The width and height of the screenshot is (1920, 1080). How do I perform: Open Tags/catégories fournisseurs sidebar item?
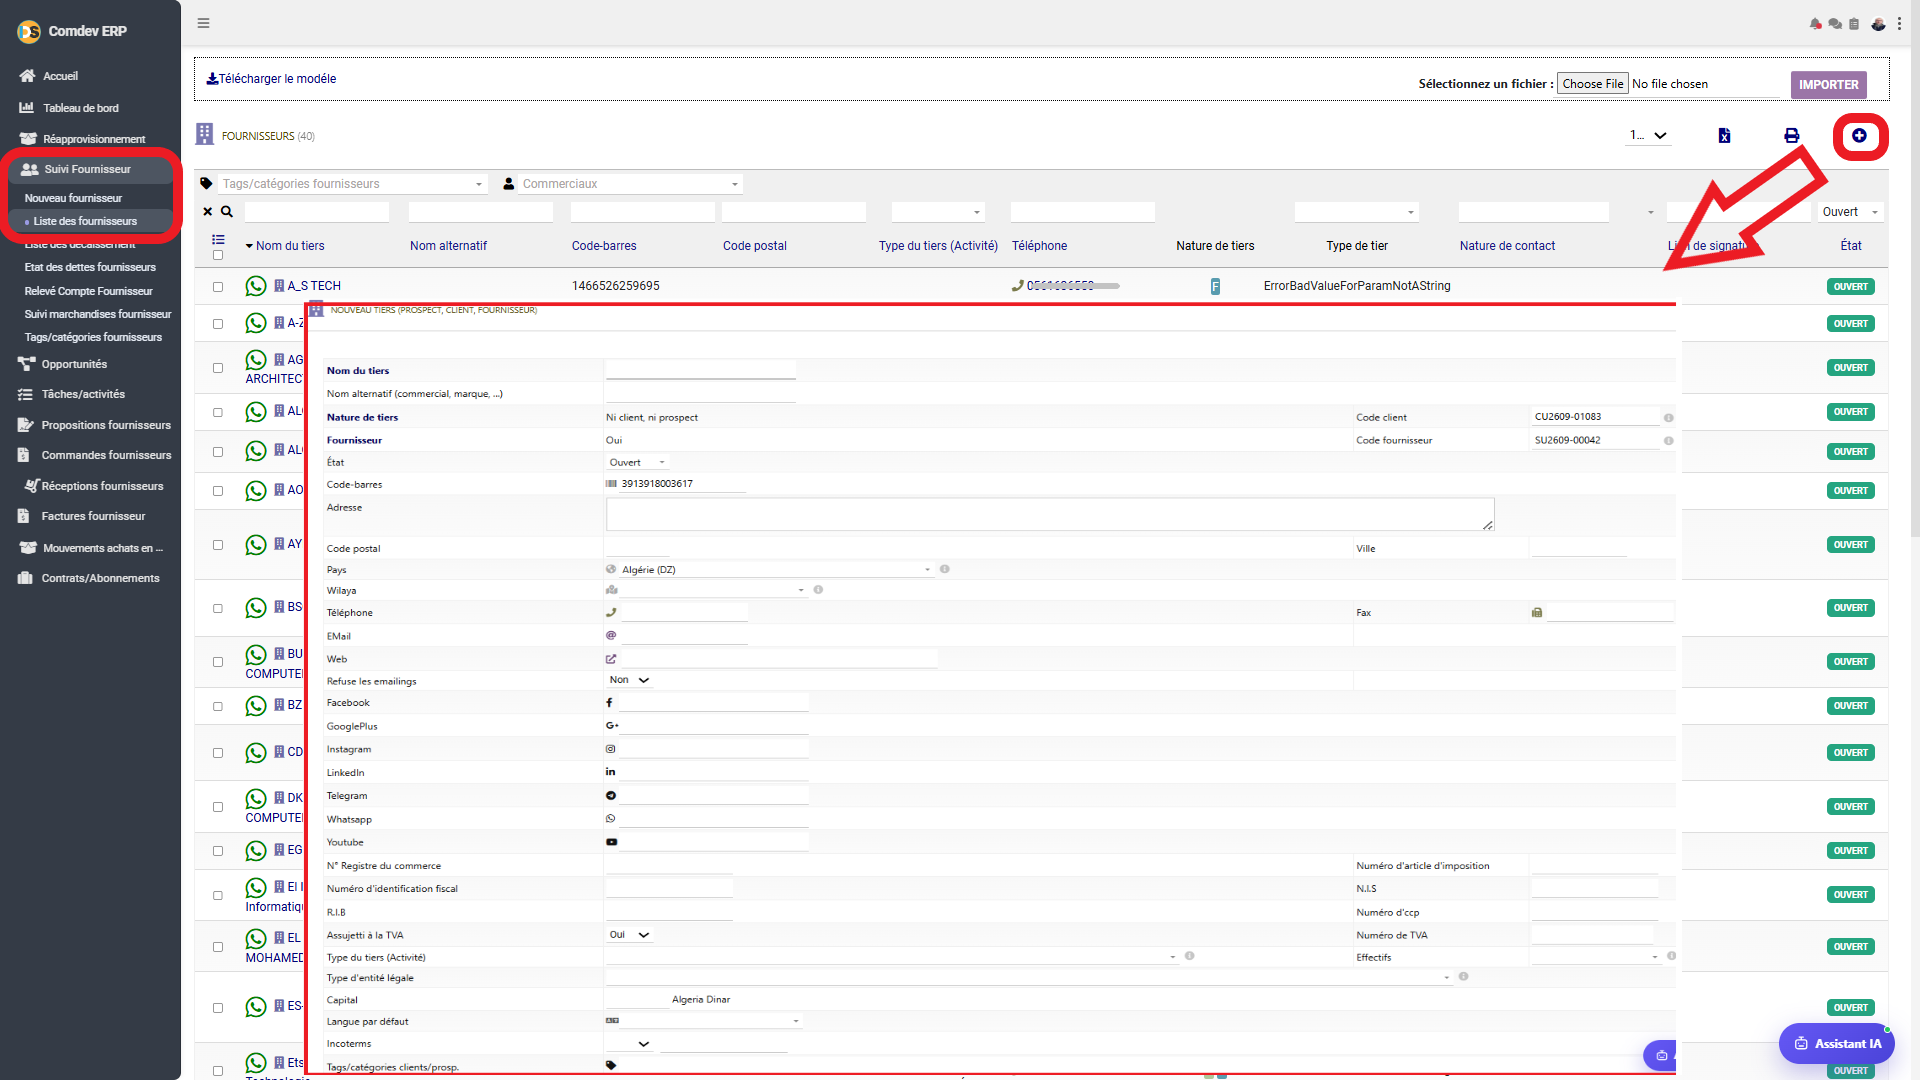coord(93,337)
